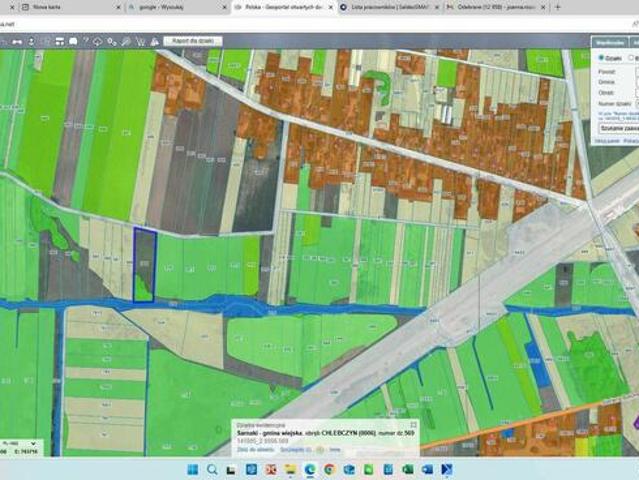Click the cloud download icon in toolbar
The width and height of the screenshot is (639, 480).
[98, 42]
